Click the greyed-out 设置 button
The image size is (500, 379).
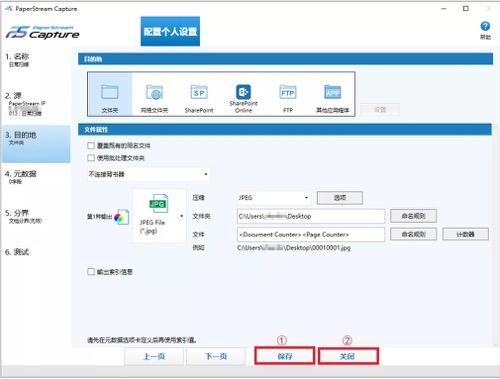coord(380,109)
